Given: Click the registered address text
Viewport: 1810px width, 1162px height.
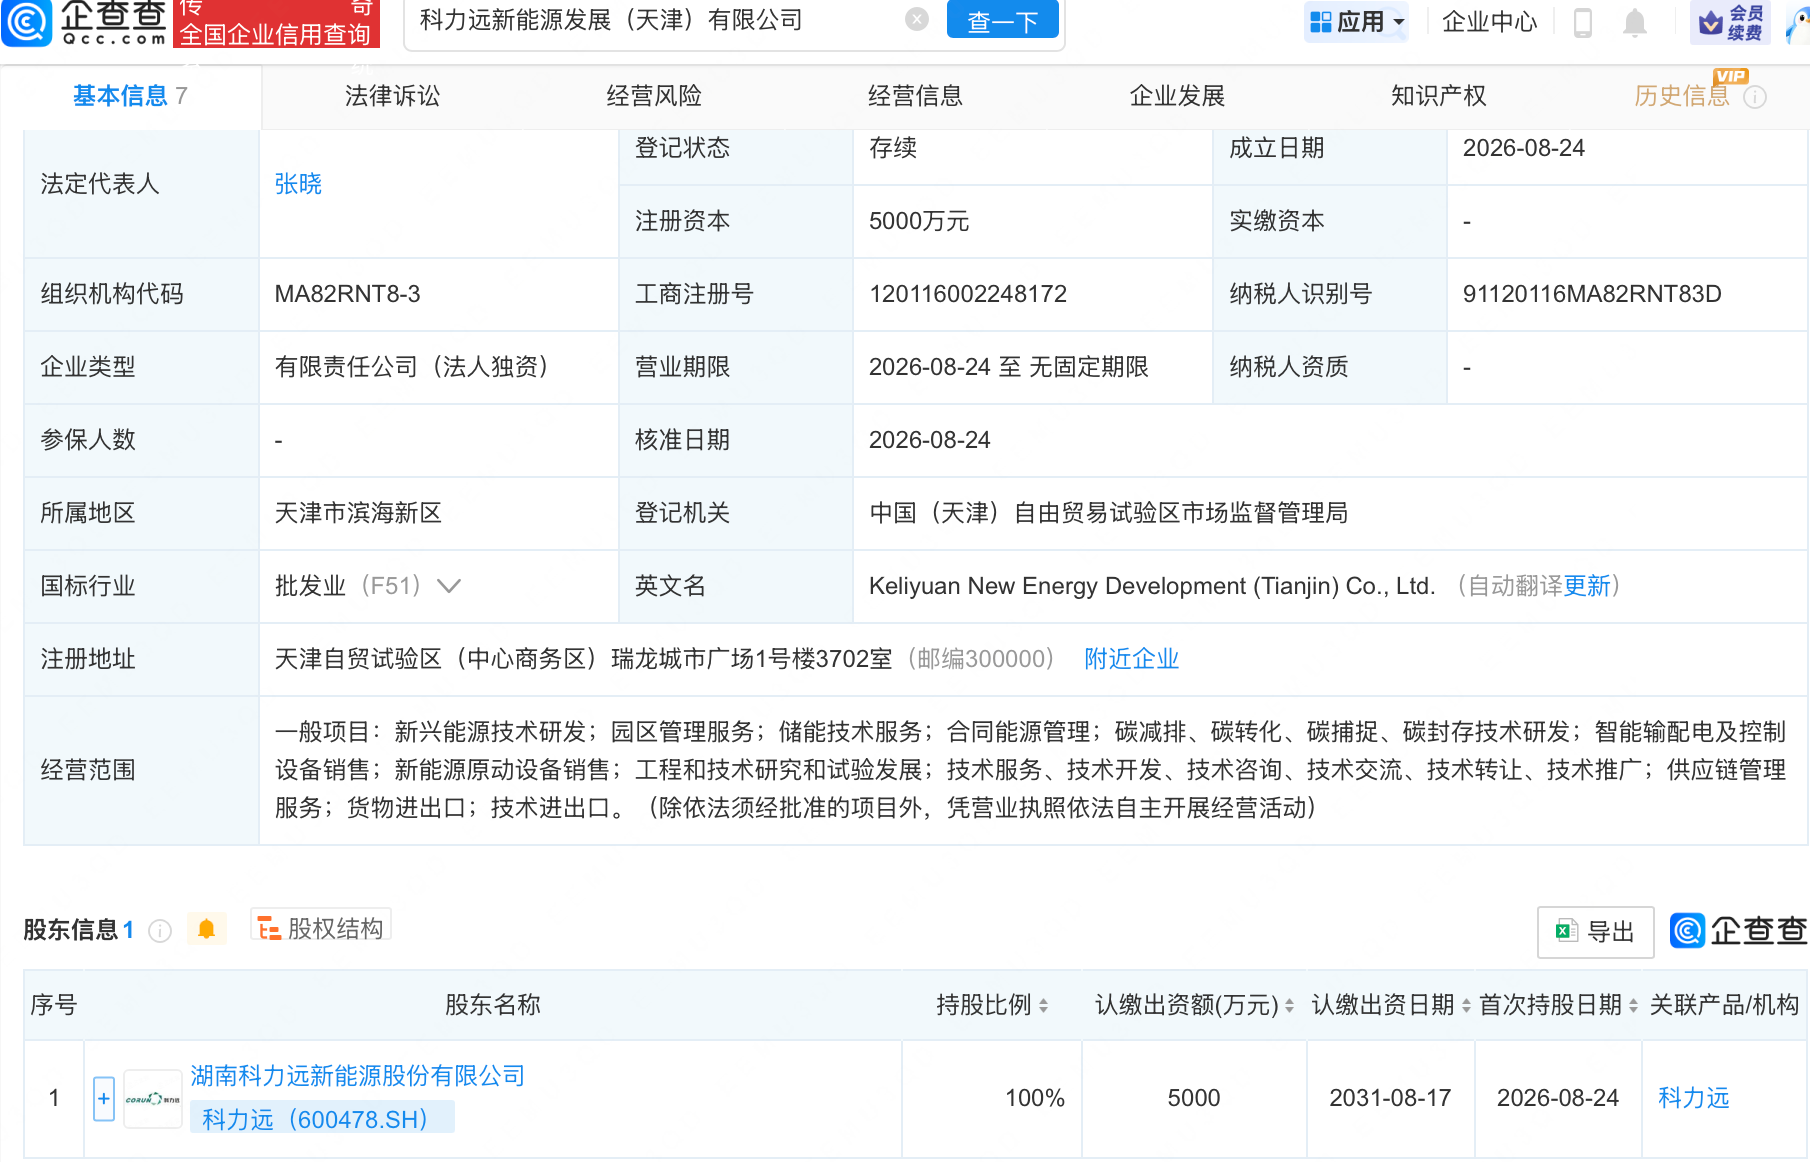Looking at the screenshot, I should click(583, 659).
